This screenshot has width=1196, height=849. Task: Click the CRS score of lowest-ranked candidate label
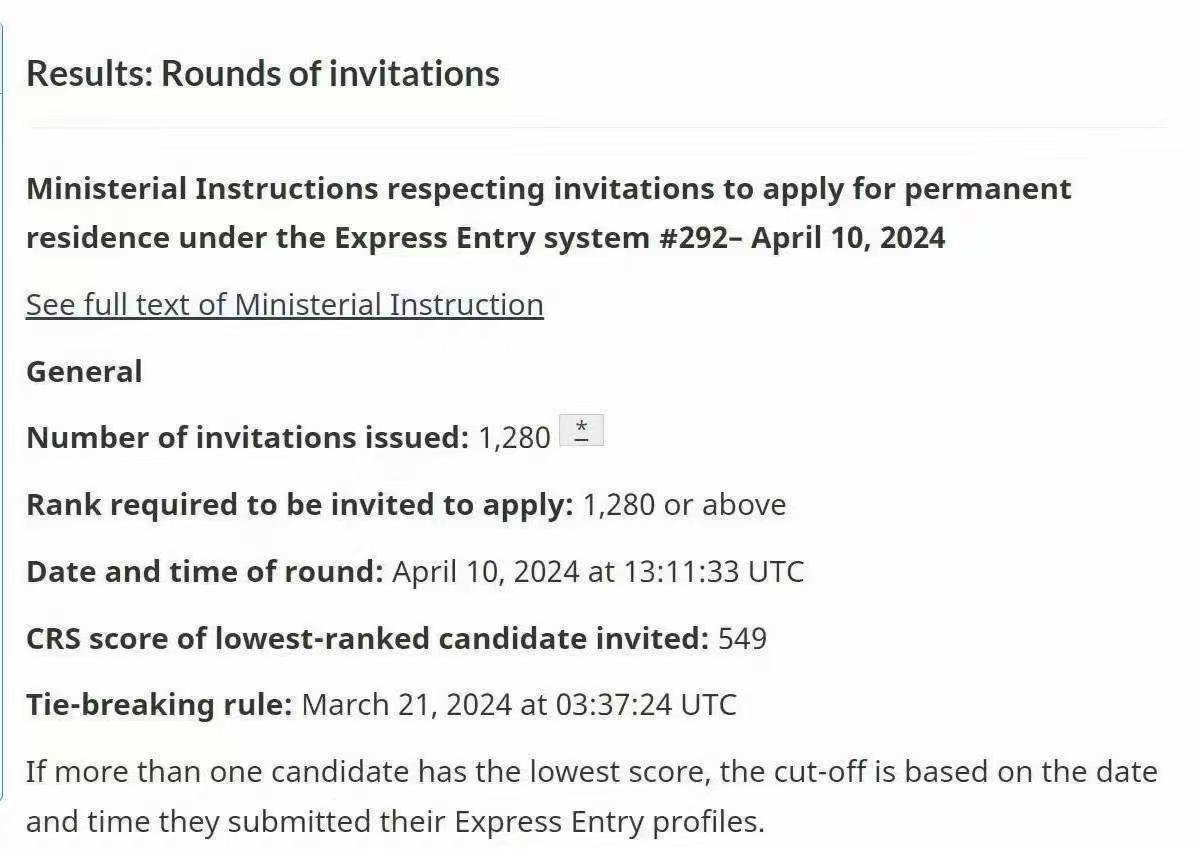[x=368, y=638]
